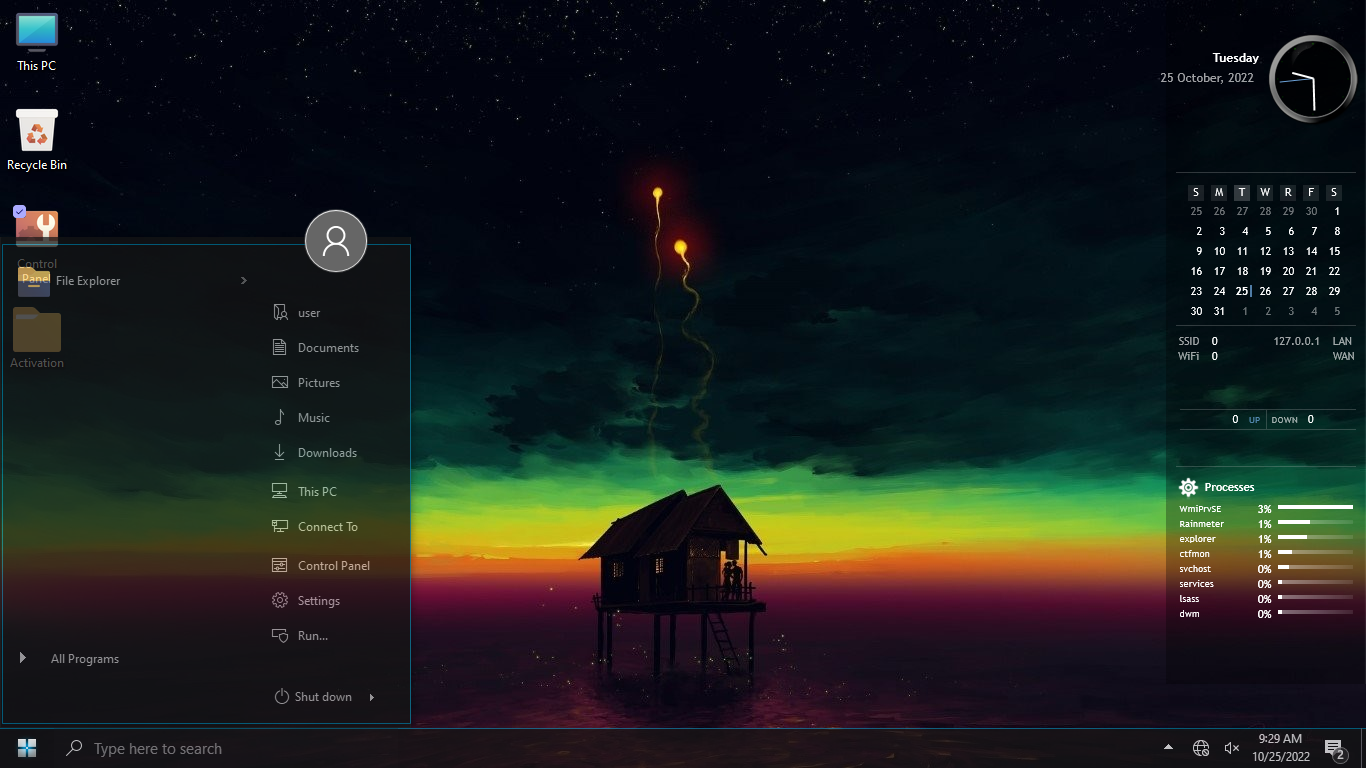
Task: Click the Run icon in Start menu
Action: pyautogui.click(x=280, y=635)
